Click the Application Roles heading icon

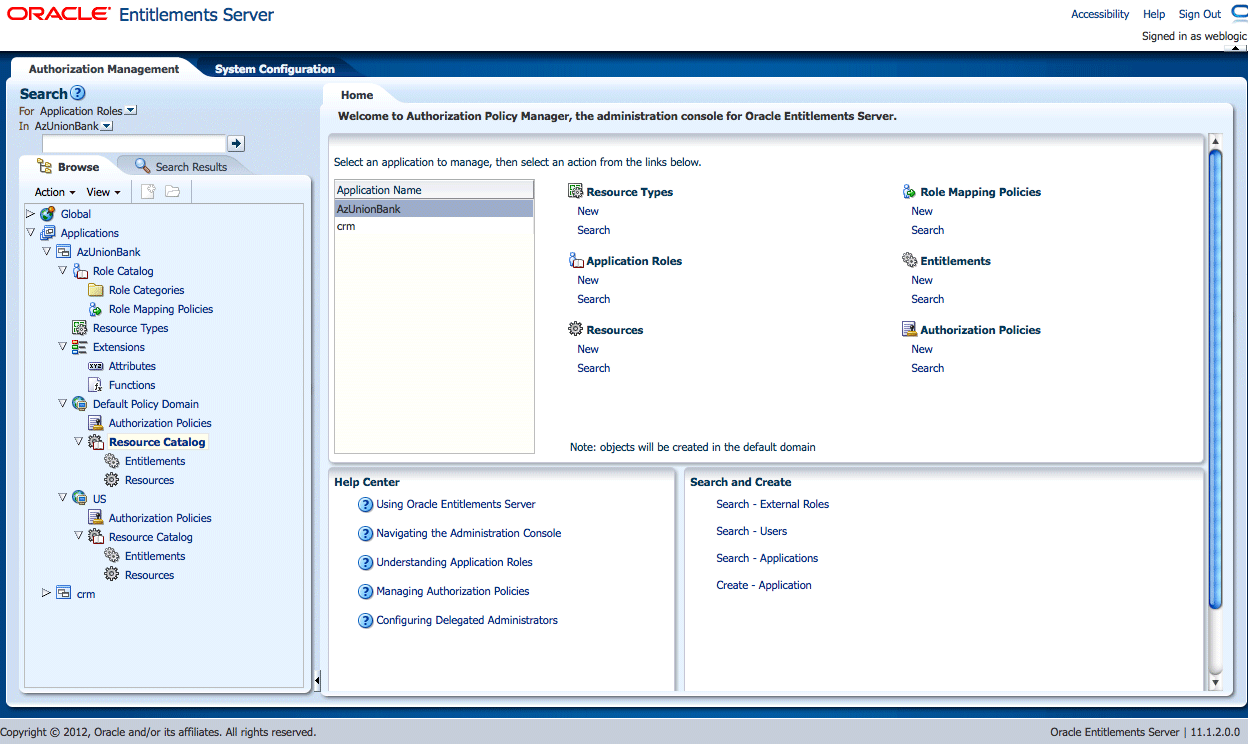[576, 260]
